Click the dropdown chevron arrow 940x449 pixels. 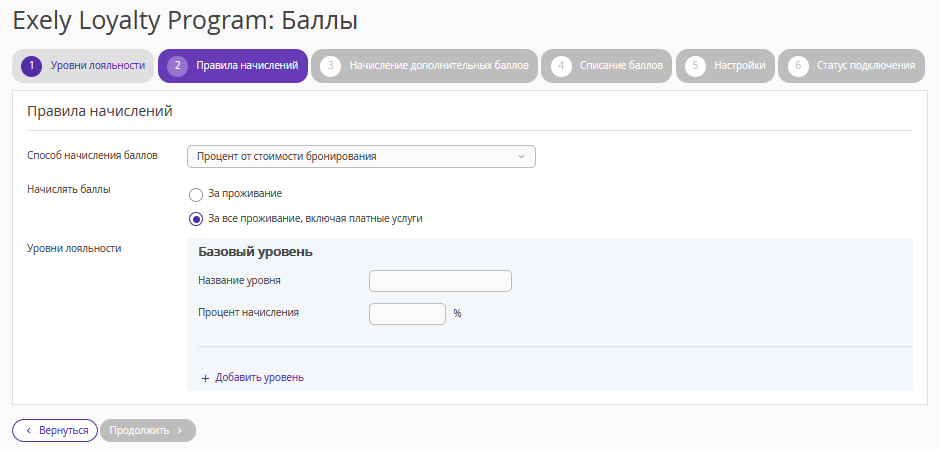[521, 156]
